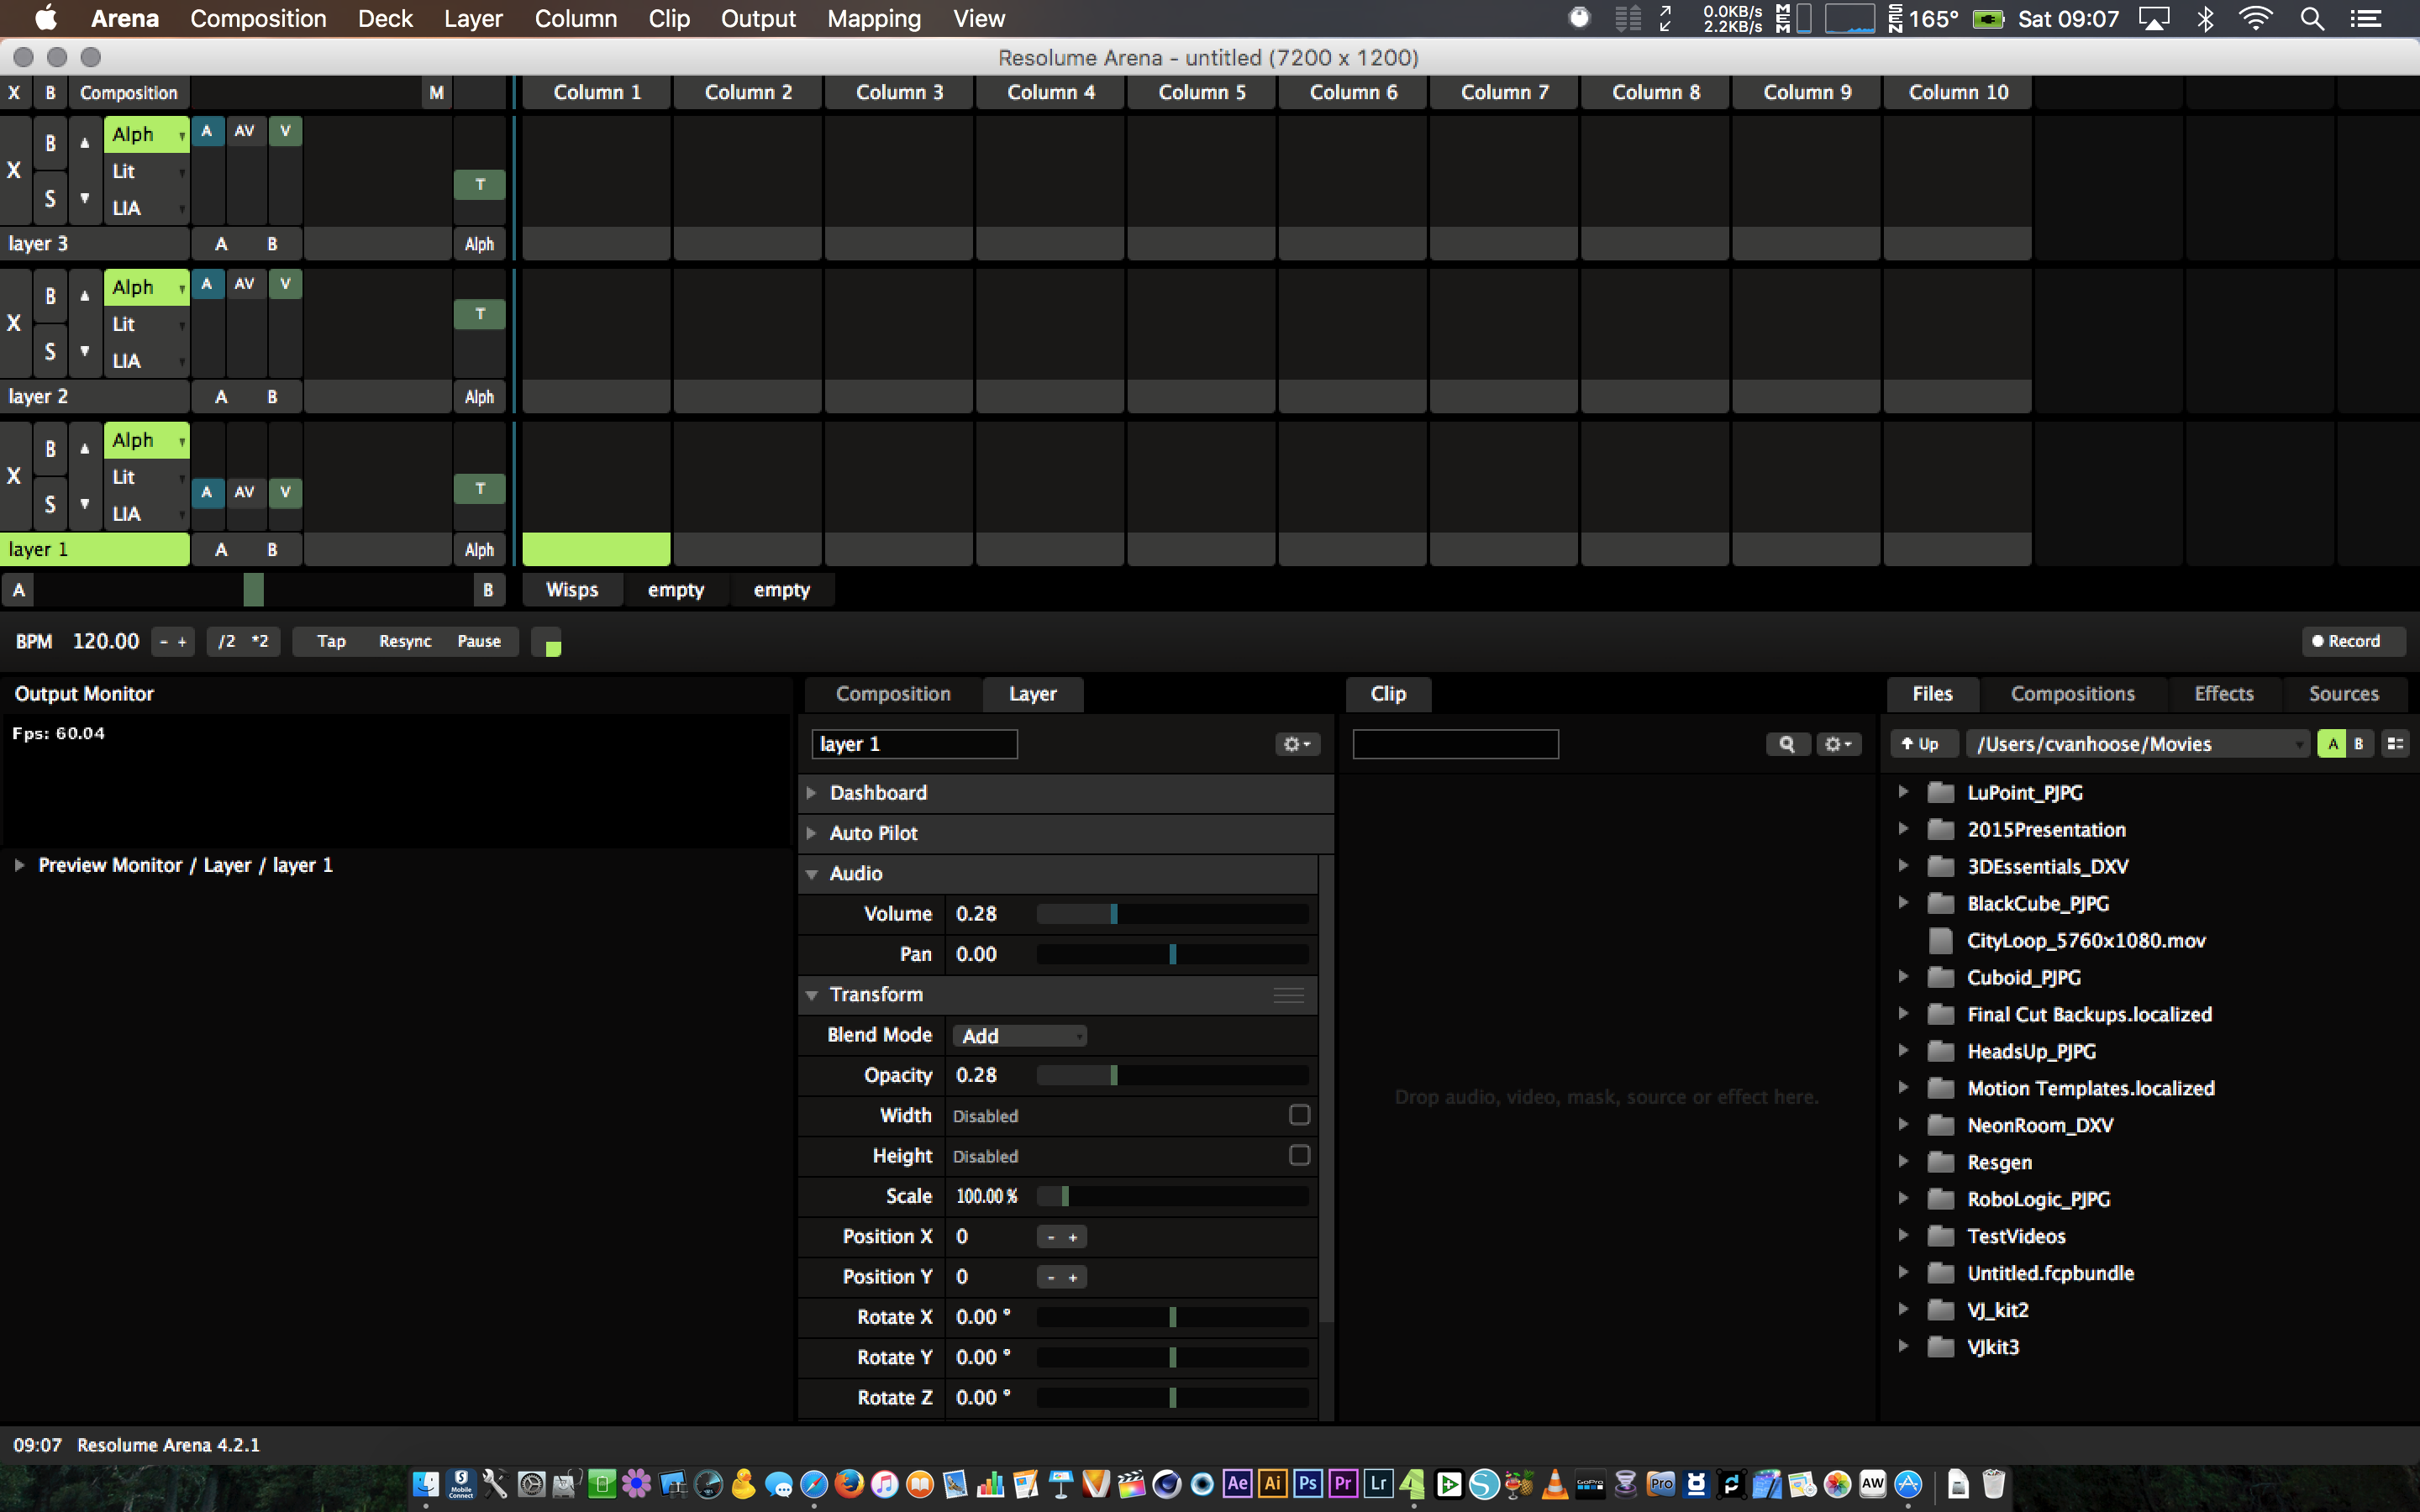Toggle layer 1 solo S button

(50, 504)
